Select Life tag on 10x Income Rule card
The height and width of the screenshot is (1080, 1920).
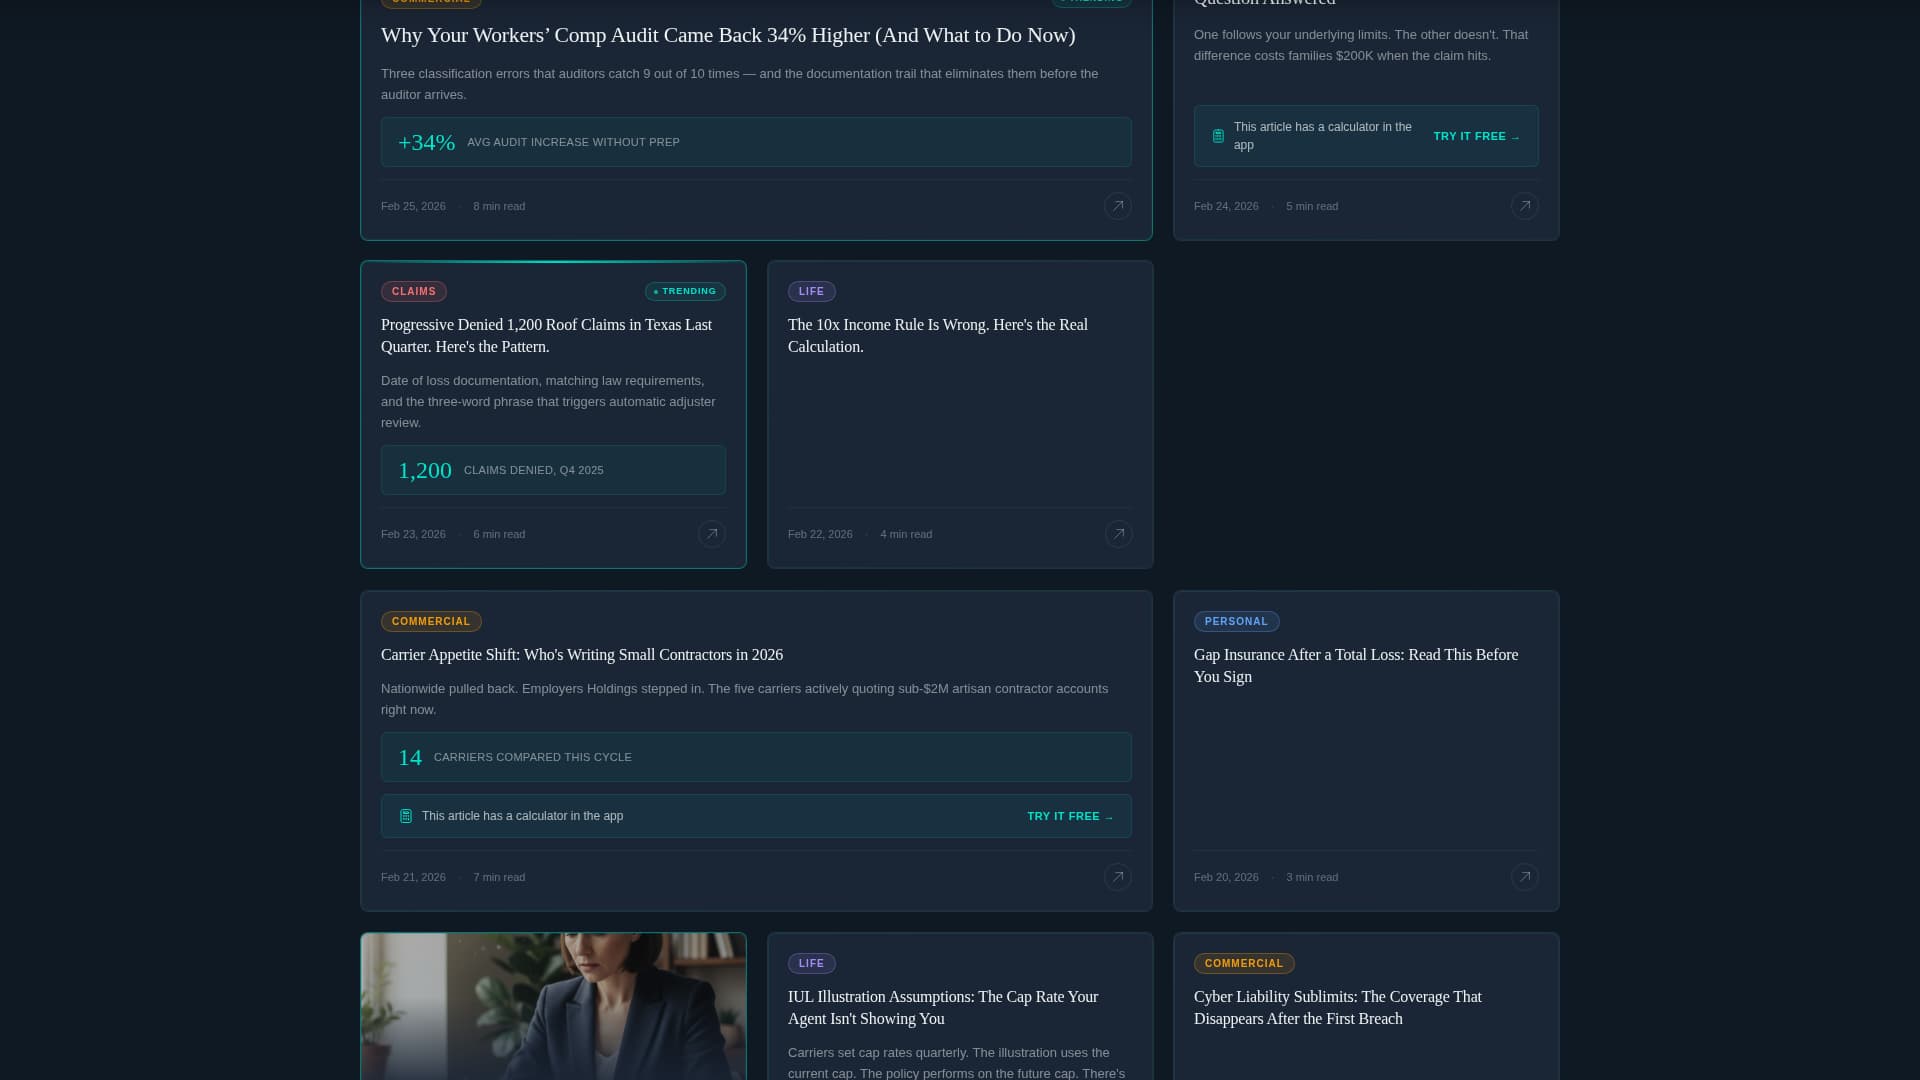(x=812, y=292)
